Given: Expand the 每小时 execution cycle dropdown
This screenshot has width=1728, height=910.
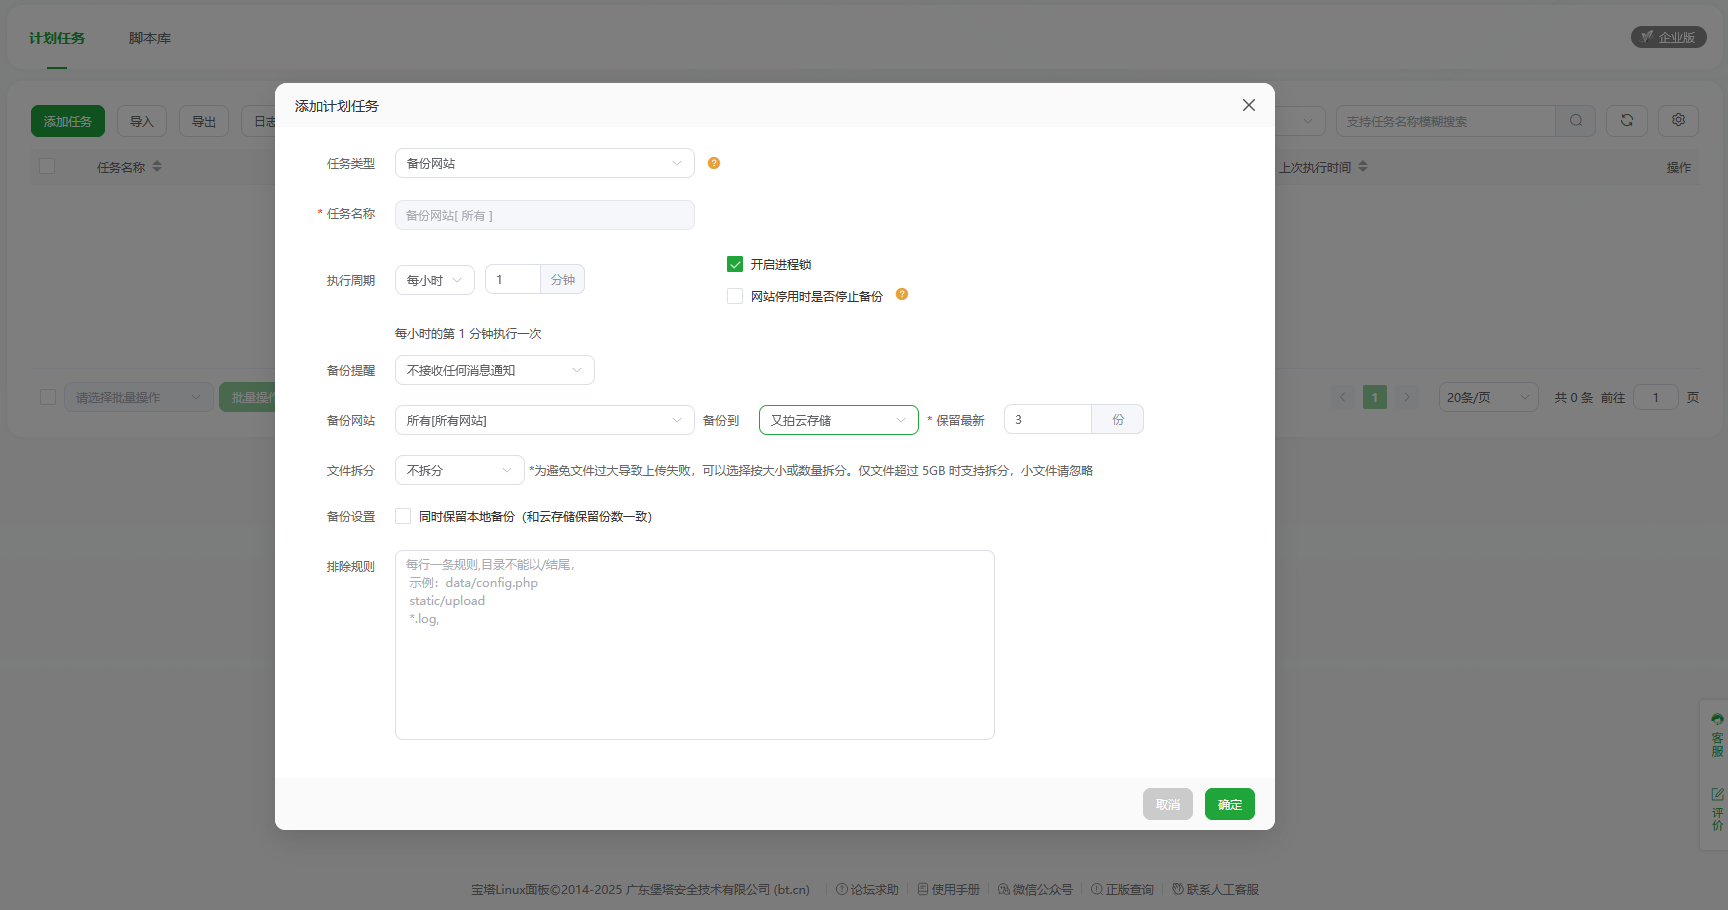Looking at the screenshot, I should 435,280.
